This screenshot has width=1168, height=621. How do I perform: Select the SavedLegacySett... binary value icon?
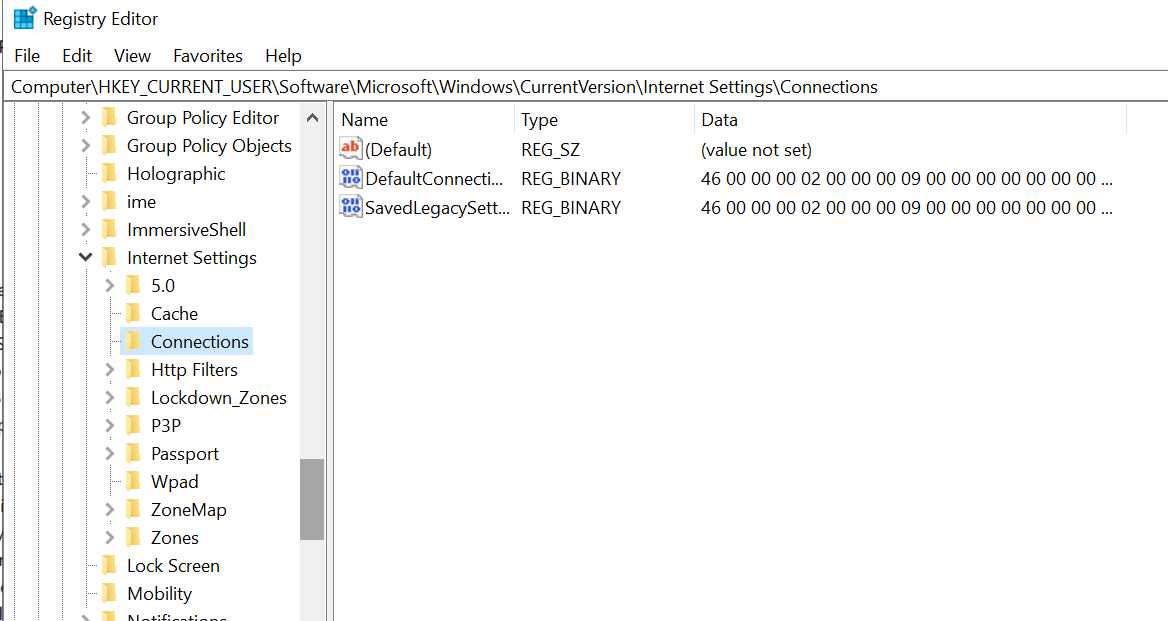coord(350,206)
